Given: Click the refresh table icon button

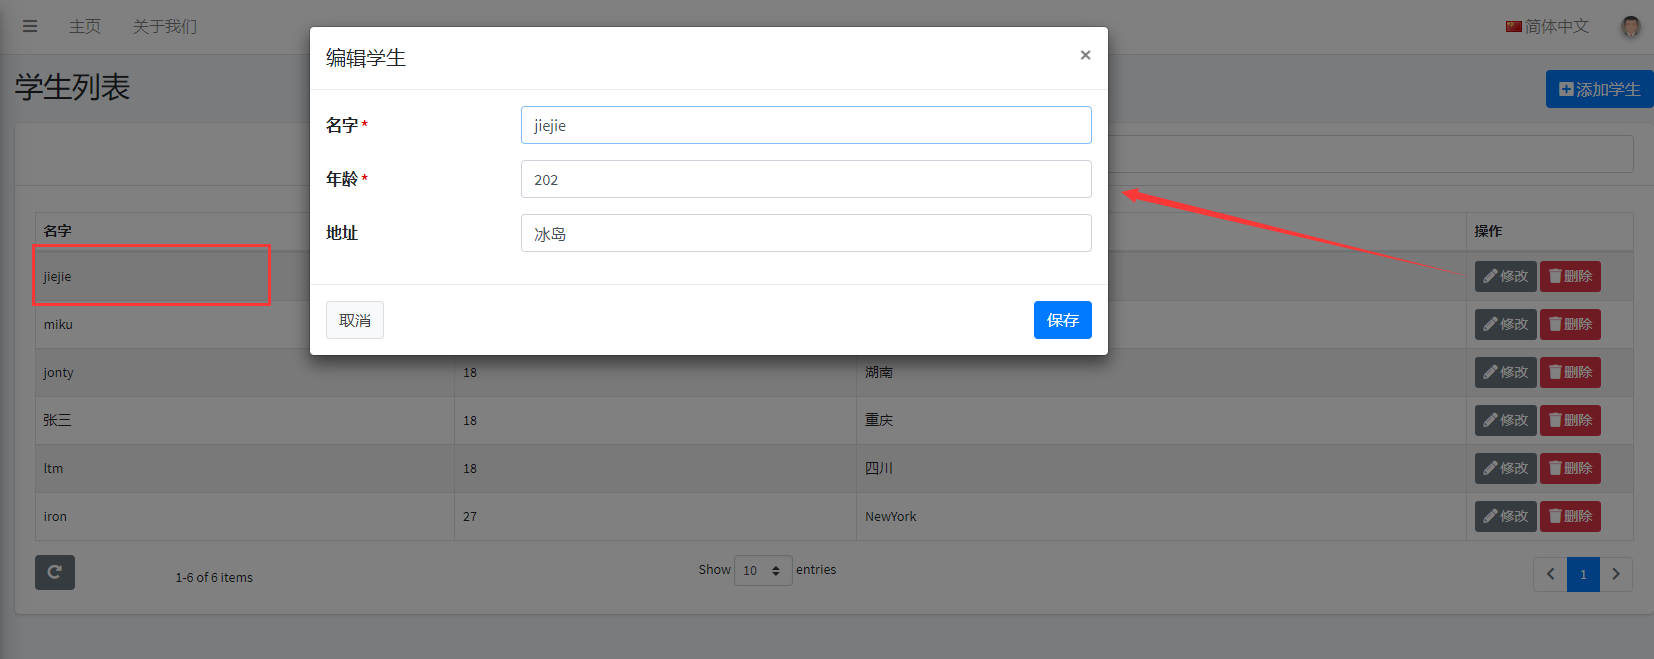Looking at the screenshot, I should 55,572.
